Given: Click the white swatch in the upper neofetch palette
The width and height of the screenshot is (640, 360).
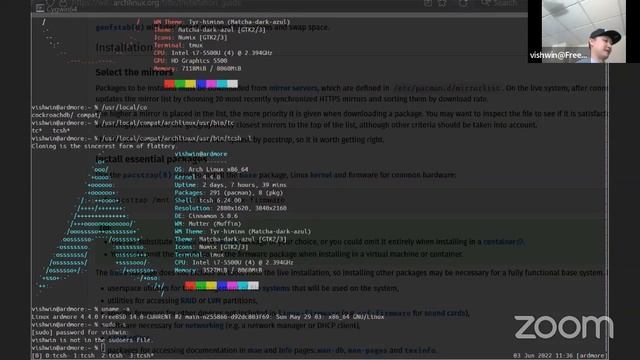Looking at the screenshot, I should (233, 84).
